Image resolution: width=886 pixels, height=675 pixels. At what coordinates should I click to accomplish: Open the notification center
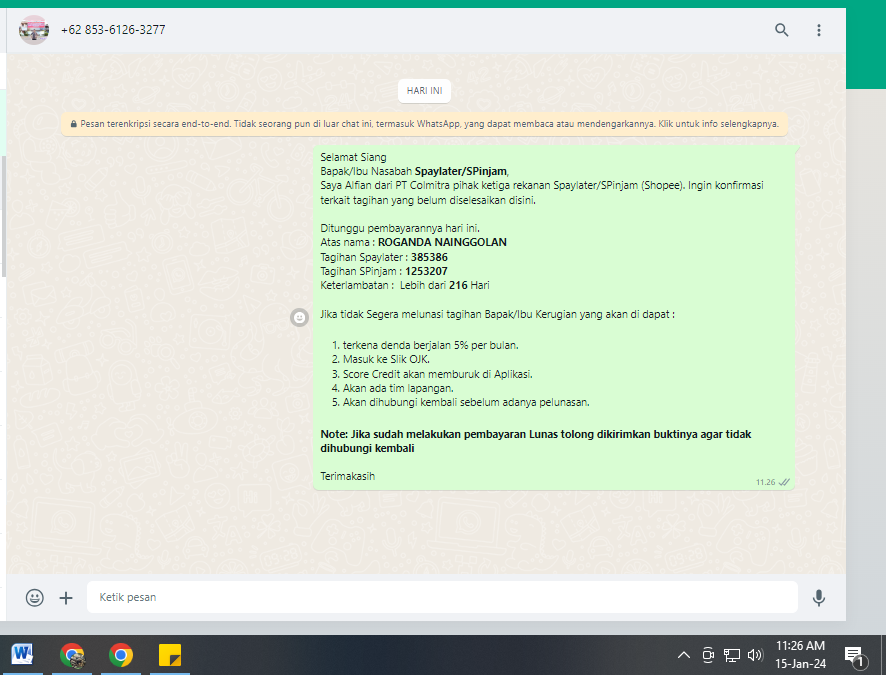click(854, 655)
